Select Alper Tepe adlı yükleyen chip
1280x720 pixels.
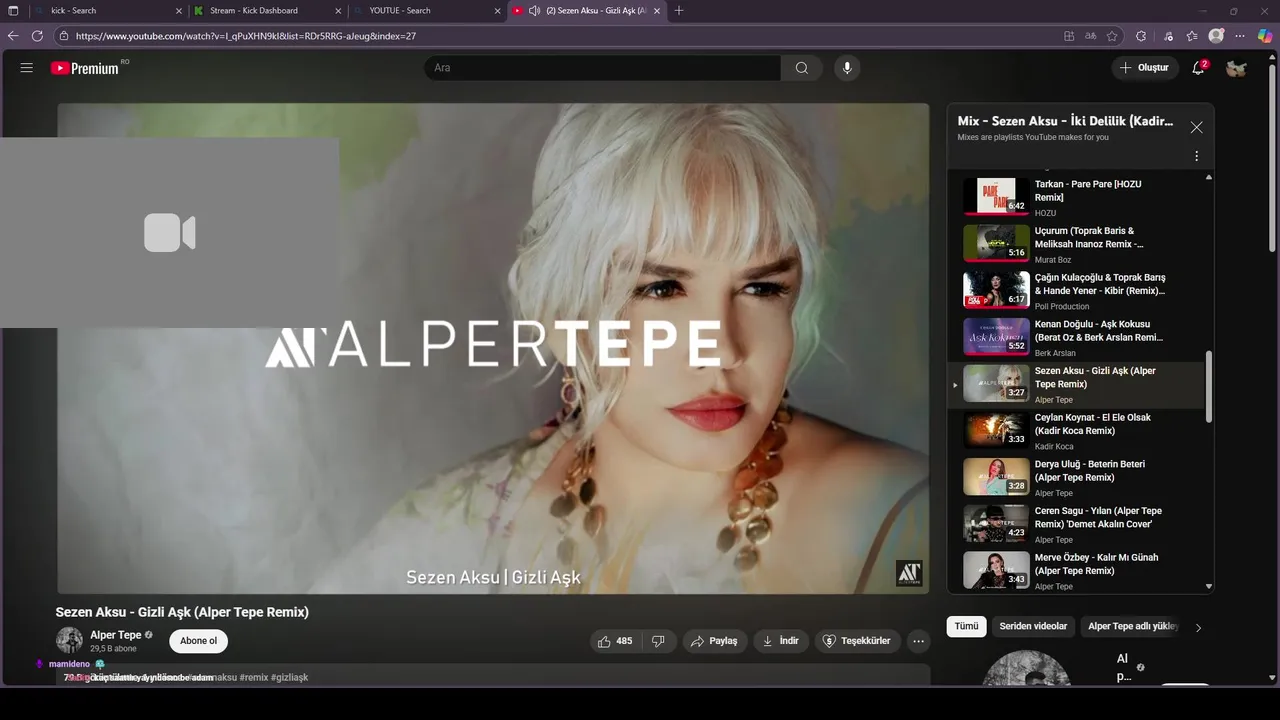[x=1131, y=626]
